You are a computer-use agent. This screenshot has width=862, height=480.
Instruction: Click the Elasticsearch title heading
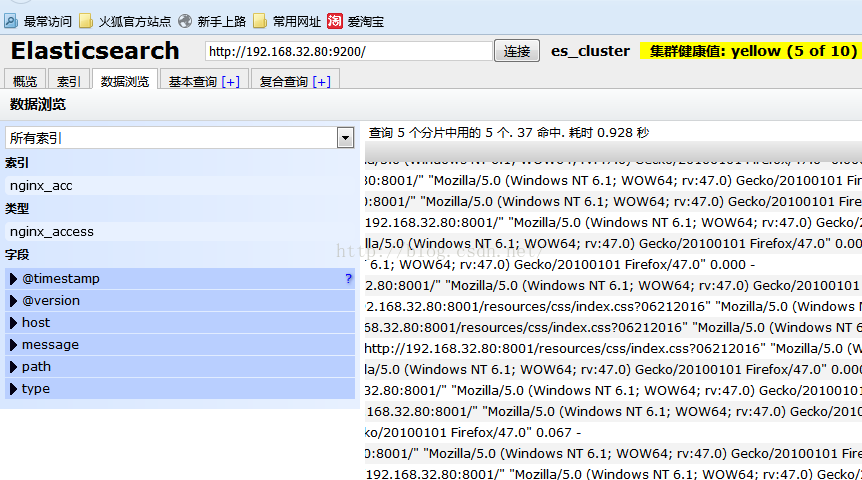pyautogui.click(x=95, y=51)
